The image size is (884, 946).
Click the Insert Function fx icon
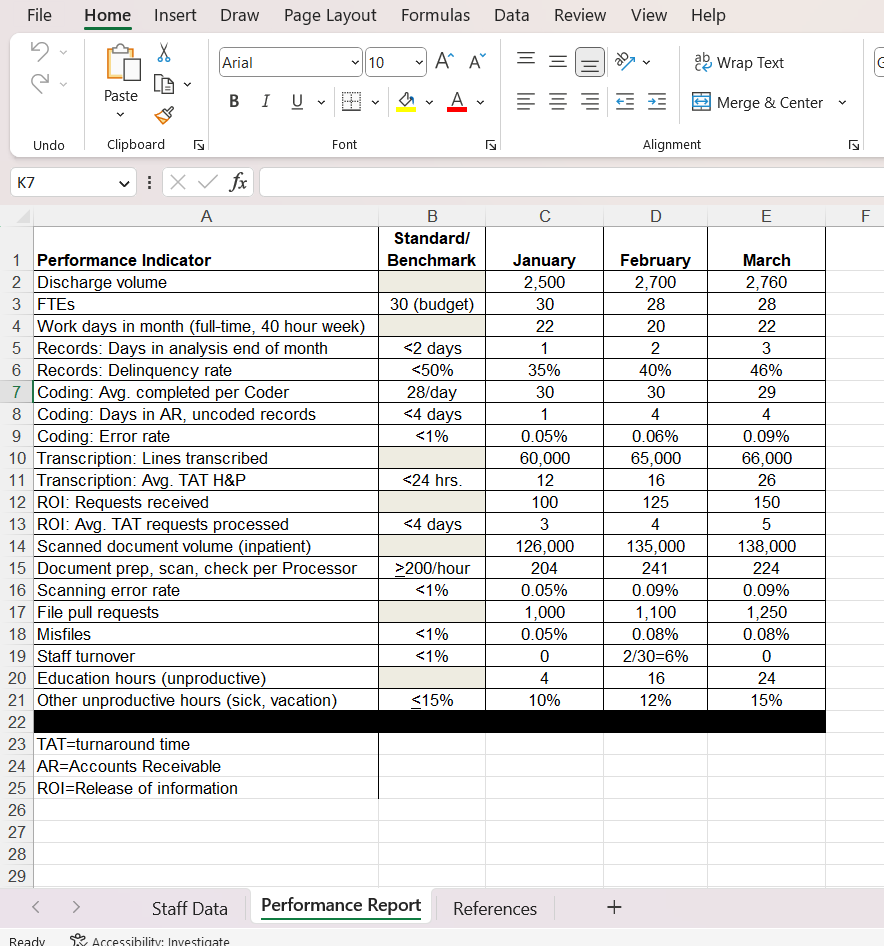pos(238,182)
